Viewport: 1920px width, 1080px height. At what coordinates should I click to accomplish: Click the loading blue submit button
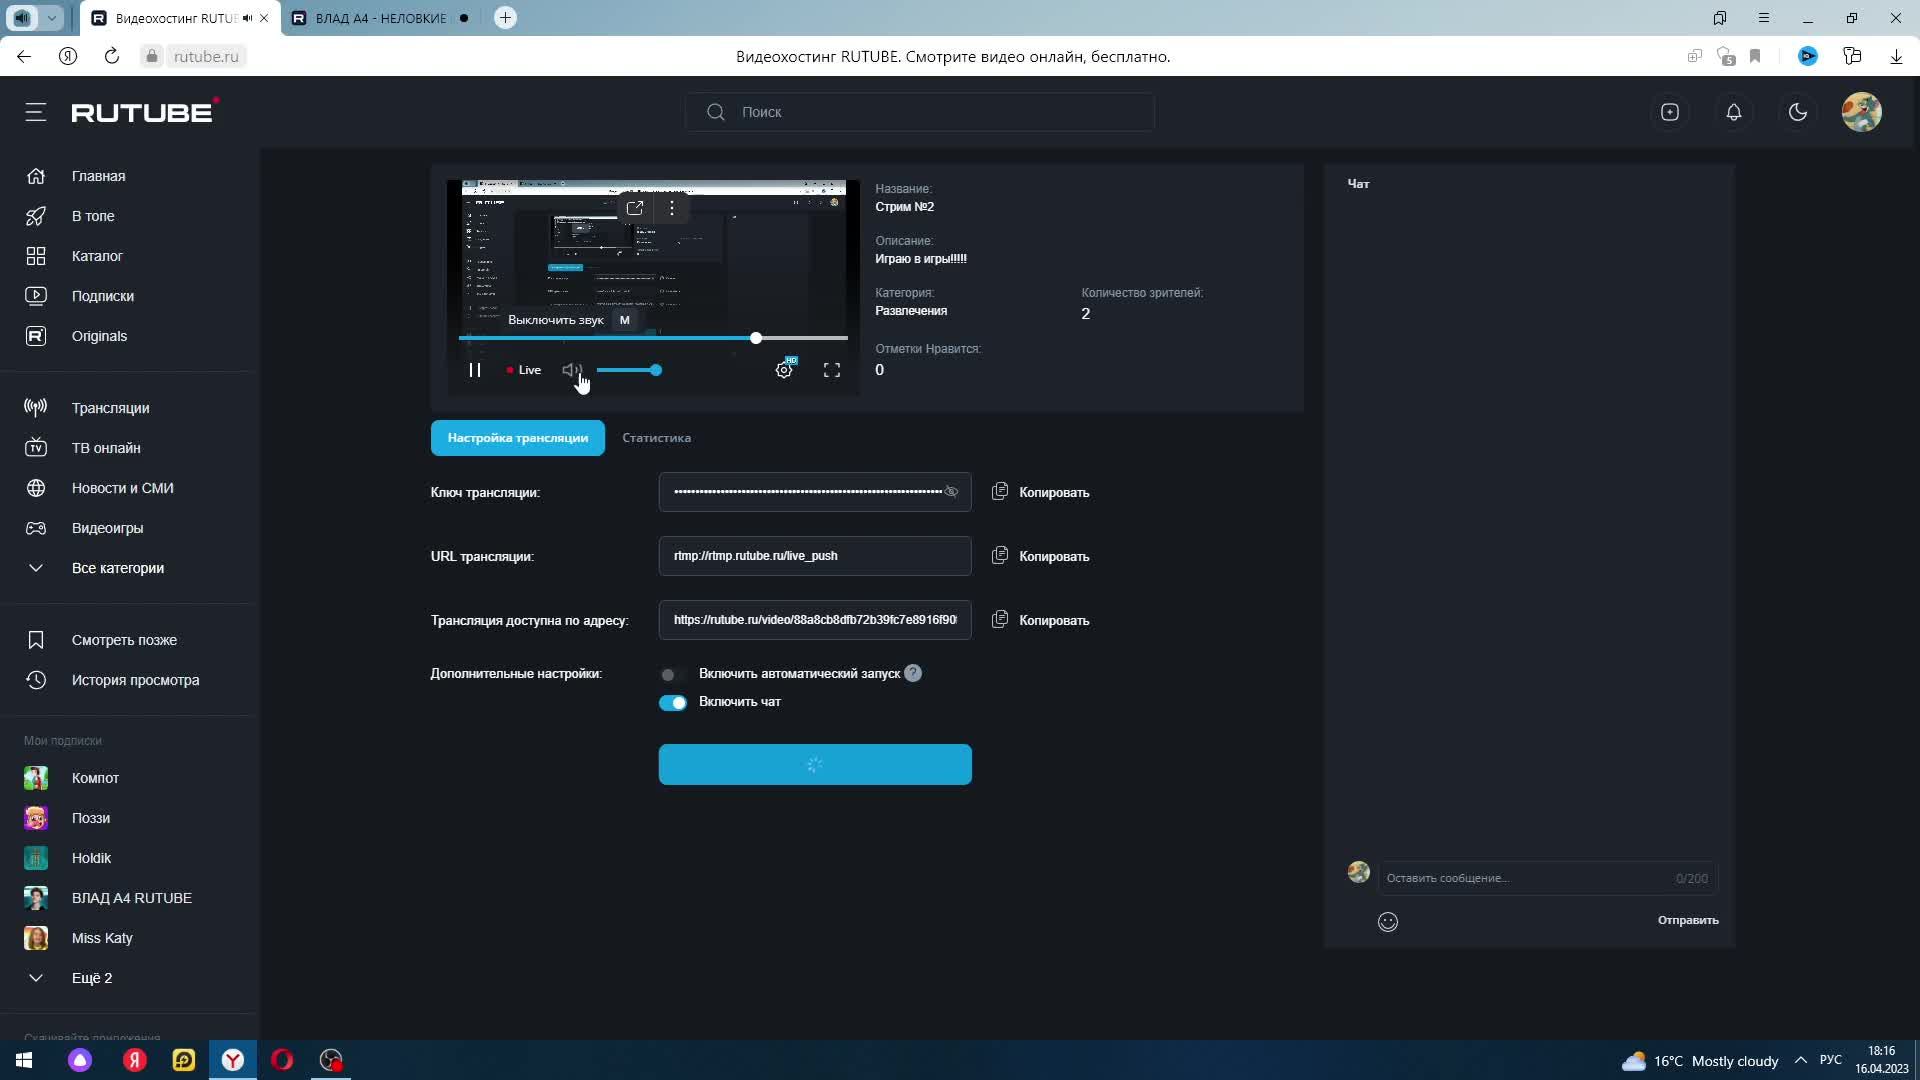coord(815,764)
